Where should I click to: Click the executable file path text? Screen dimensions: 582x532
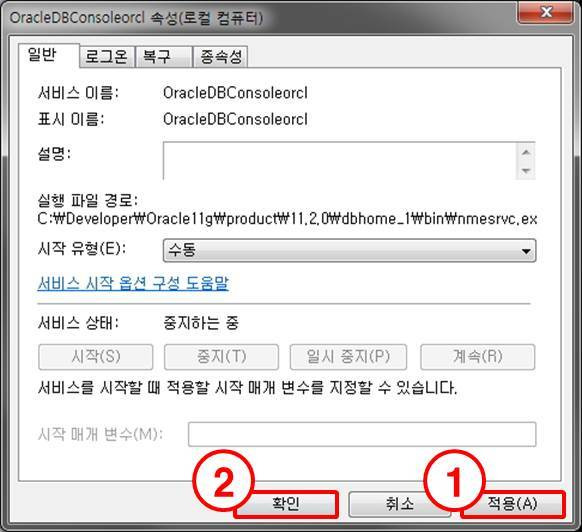(287, 219)
